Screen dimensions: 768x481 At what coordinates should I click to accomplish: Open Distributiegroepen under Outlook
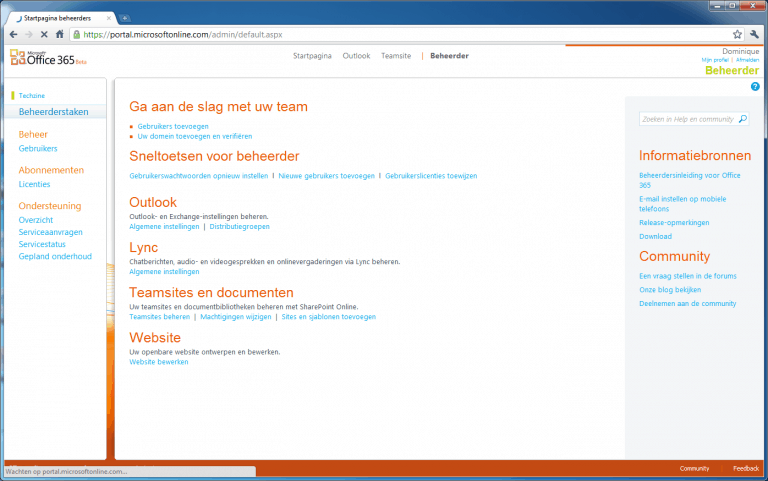tap(239, 227)
